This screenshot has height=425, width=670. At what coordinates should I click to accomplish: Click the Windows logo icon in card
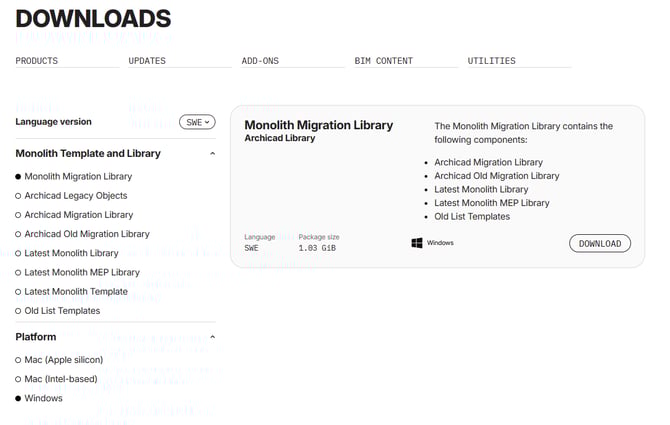coord(417,243)
